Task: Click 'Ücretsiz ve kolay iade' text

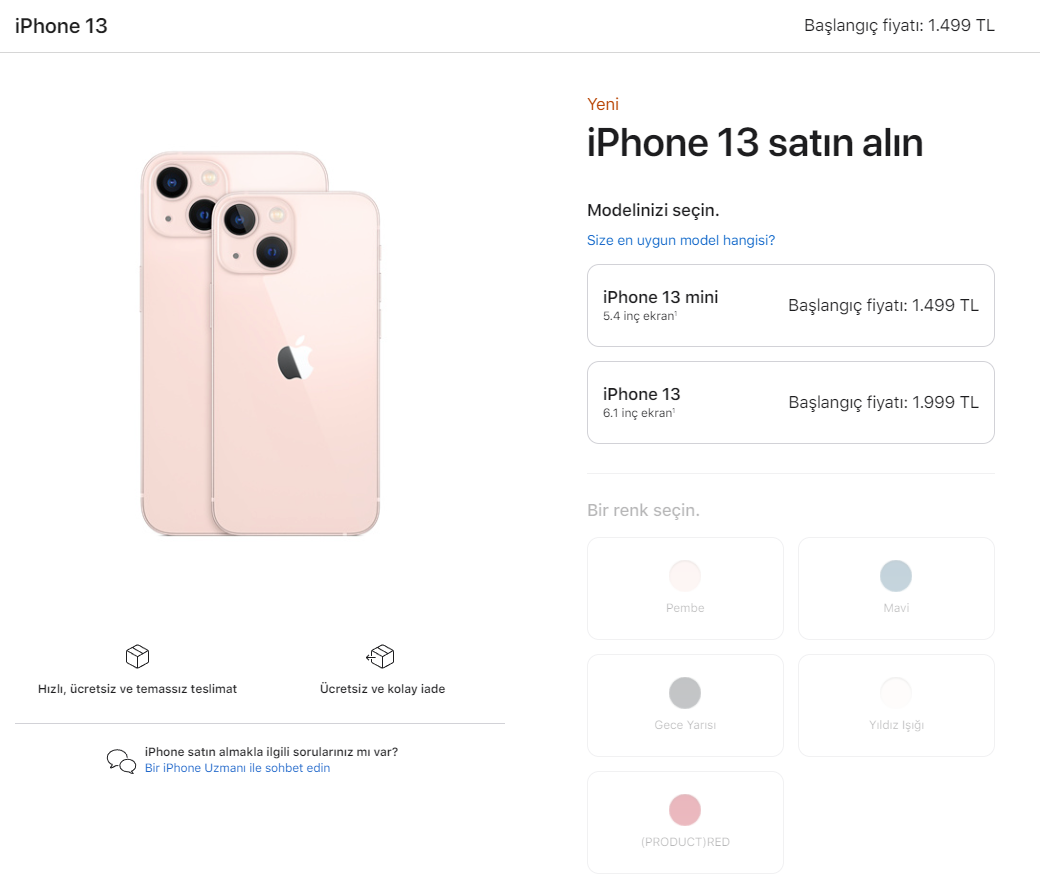Action: pos(382,689)
